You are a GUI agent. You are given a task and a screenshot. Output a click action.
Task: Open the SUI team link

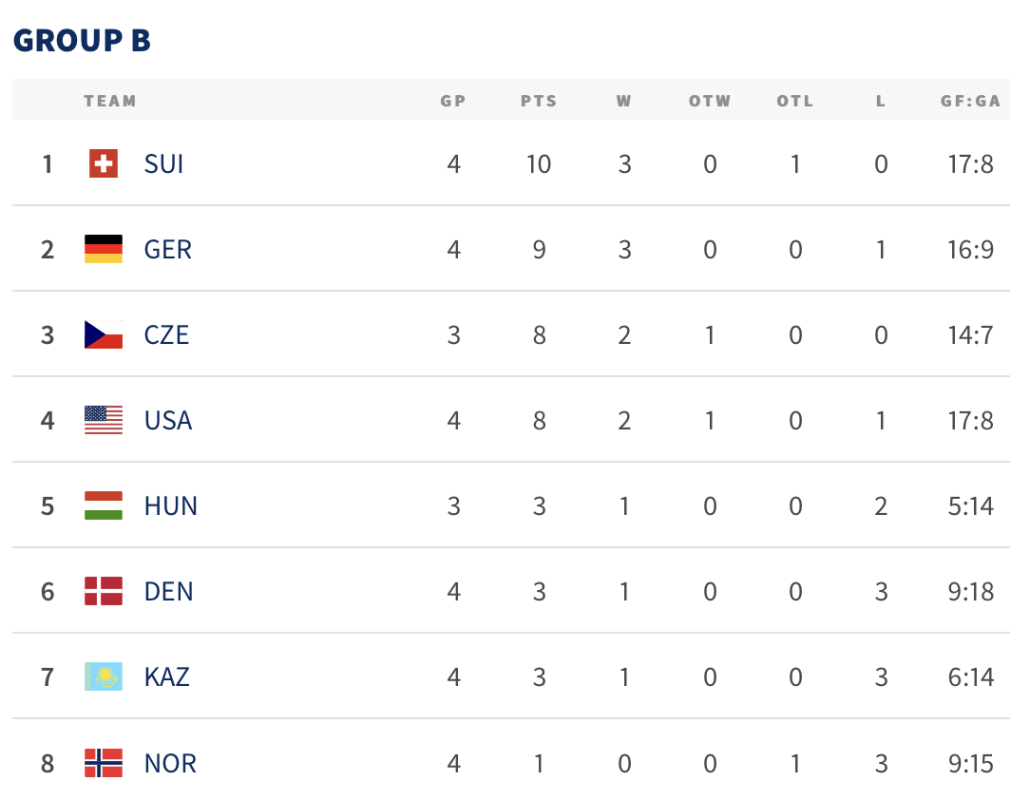[164, 164]
